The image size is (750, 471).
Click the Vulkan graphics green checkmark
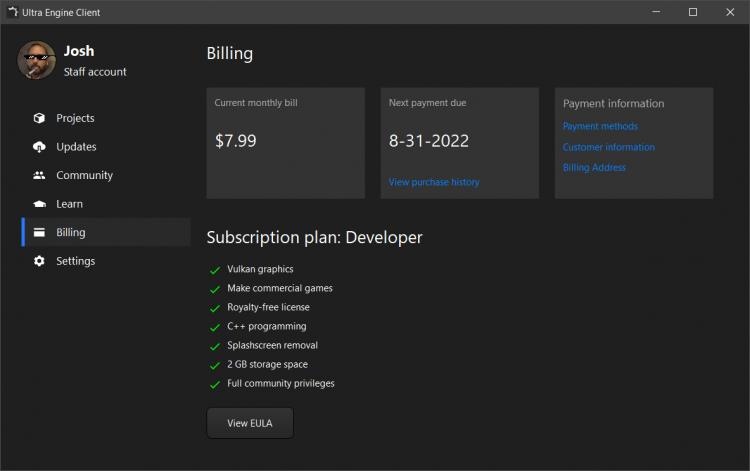pyautogui.click(x=215, y=270)
